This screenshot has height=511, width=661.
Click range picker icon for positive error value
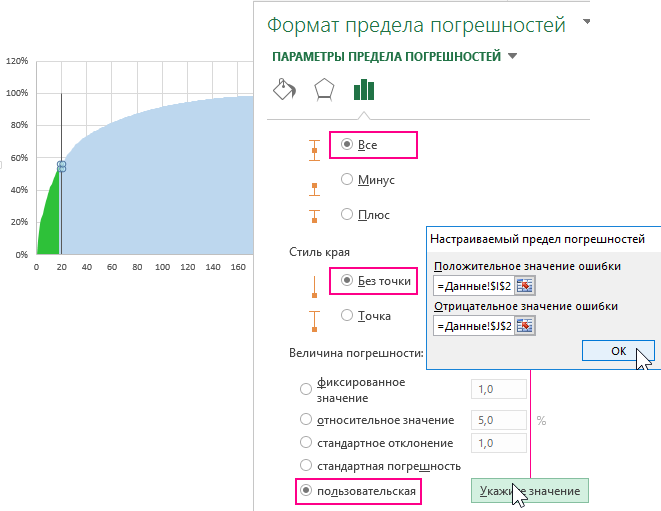coord(525,286)
